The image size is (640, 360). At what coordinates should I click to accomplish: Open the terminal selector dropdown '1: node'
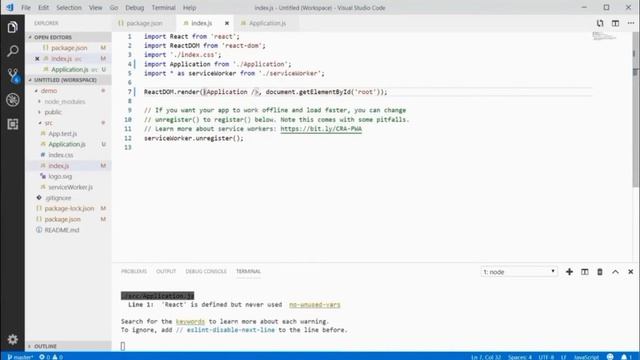(519, 272)
